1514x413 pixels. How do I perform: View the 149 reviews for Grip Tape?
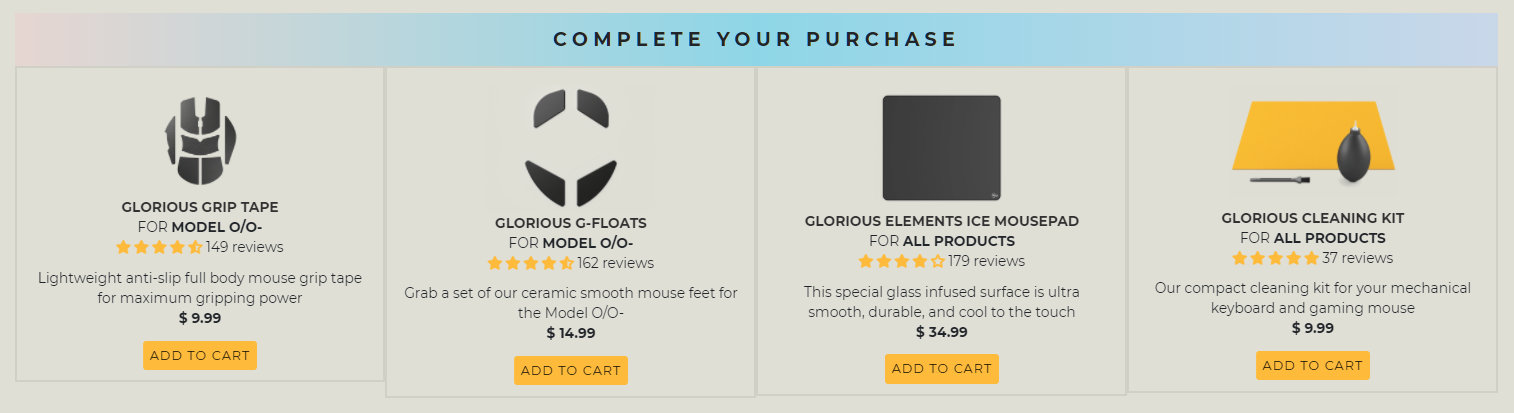click(245, 247)
